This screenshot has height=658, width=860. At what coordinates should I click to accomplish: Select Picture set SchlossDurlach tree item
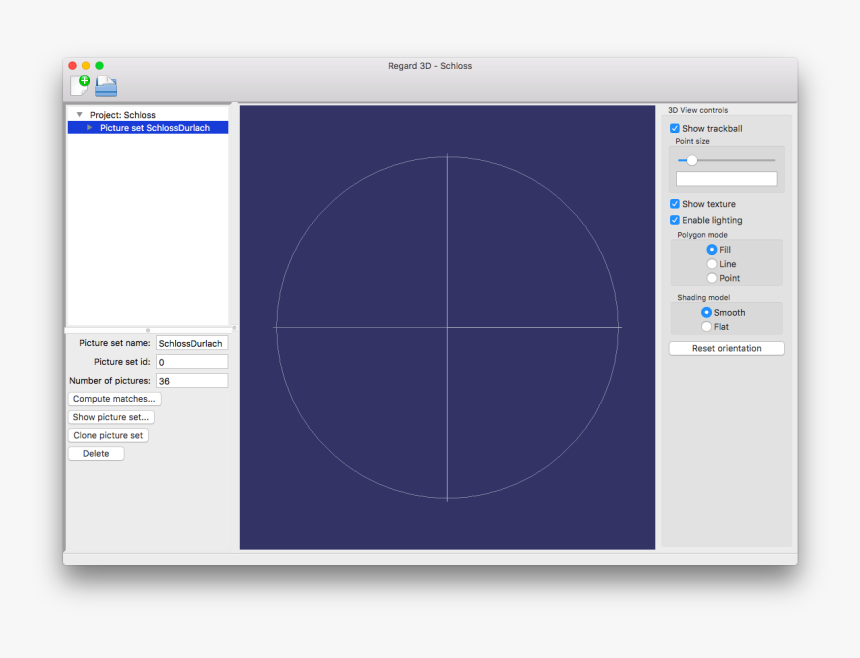(154, 128)
